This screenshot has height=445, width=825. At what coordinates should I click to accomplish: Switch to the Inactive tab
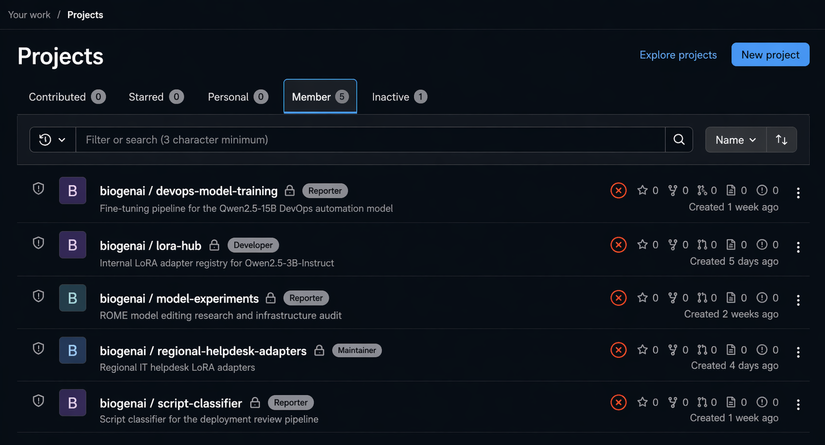point(399,97)
